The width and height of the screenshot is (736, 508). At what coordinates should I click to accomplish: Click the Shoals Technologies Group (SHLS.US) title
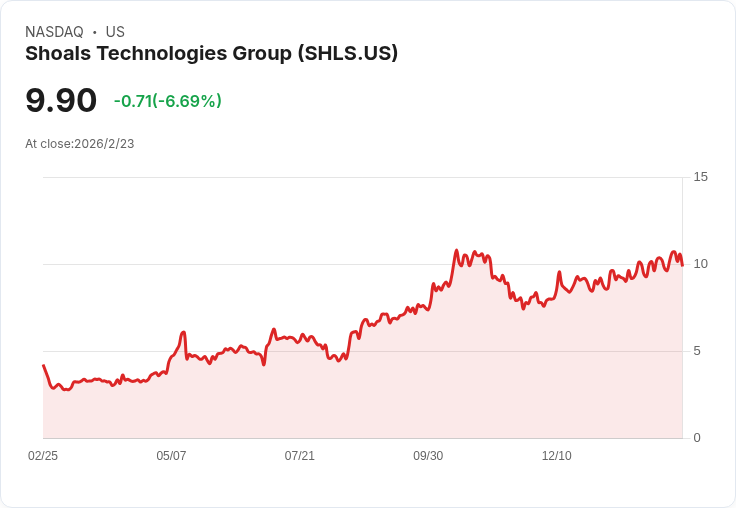point(211,54)
